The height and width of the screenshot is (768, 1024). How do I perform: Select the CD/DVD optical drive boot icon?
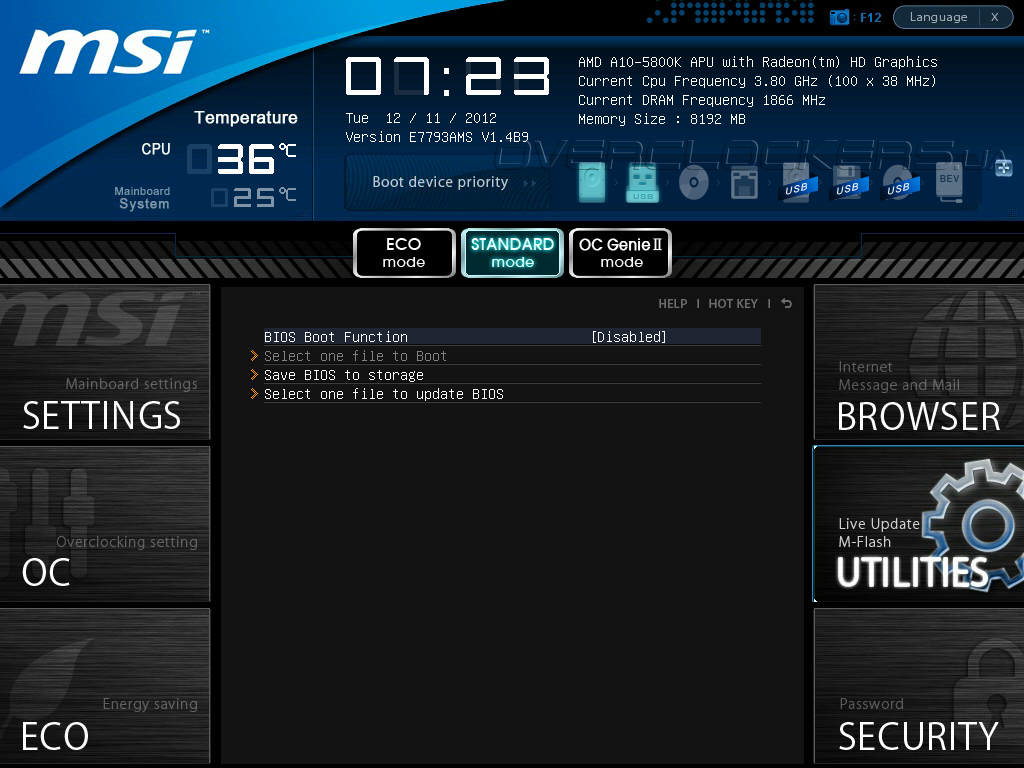tap(694, 182)
